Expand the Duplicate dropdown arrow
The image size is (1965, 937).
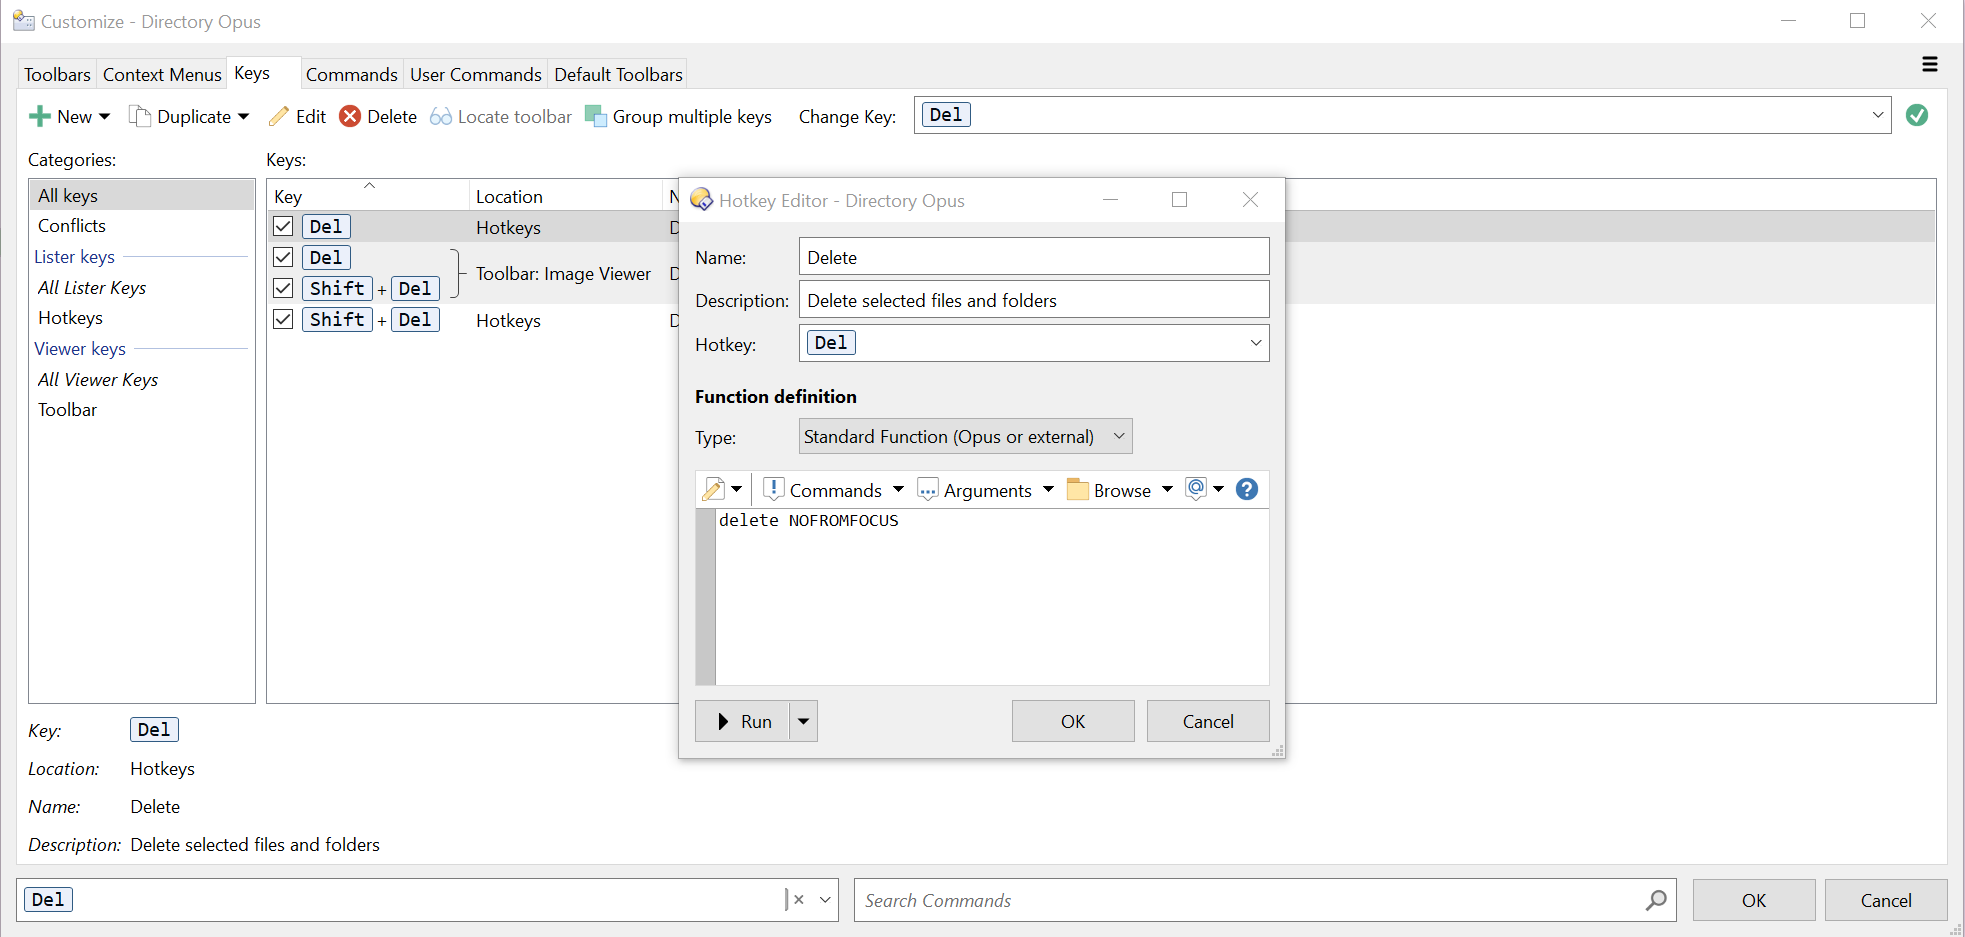(x=243, y=117)
